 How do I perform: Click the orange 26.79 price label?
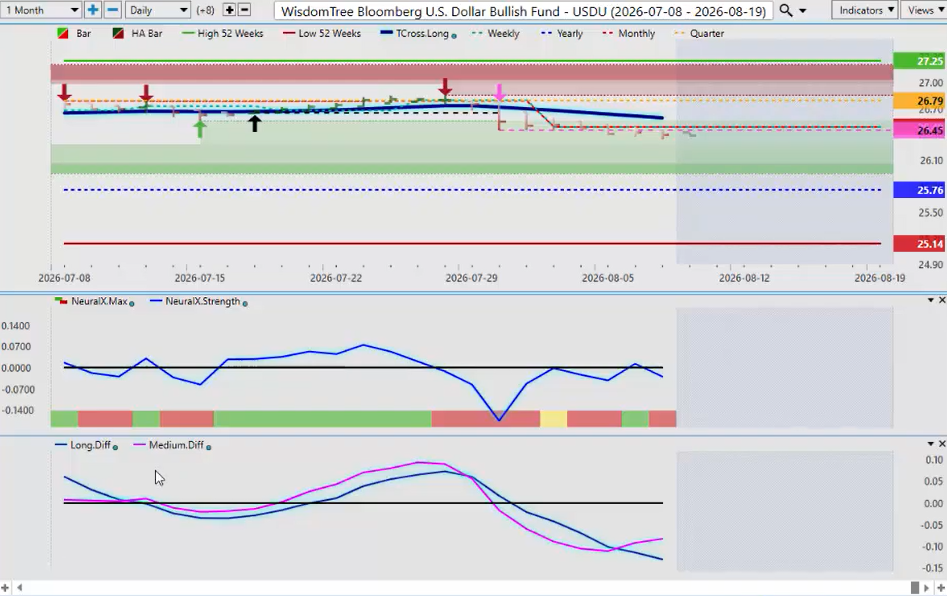[920, 100]
